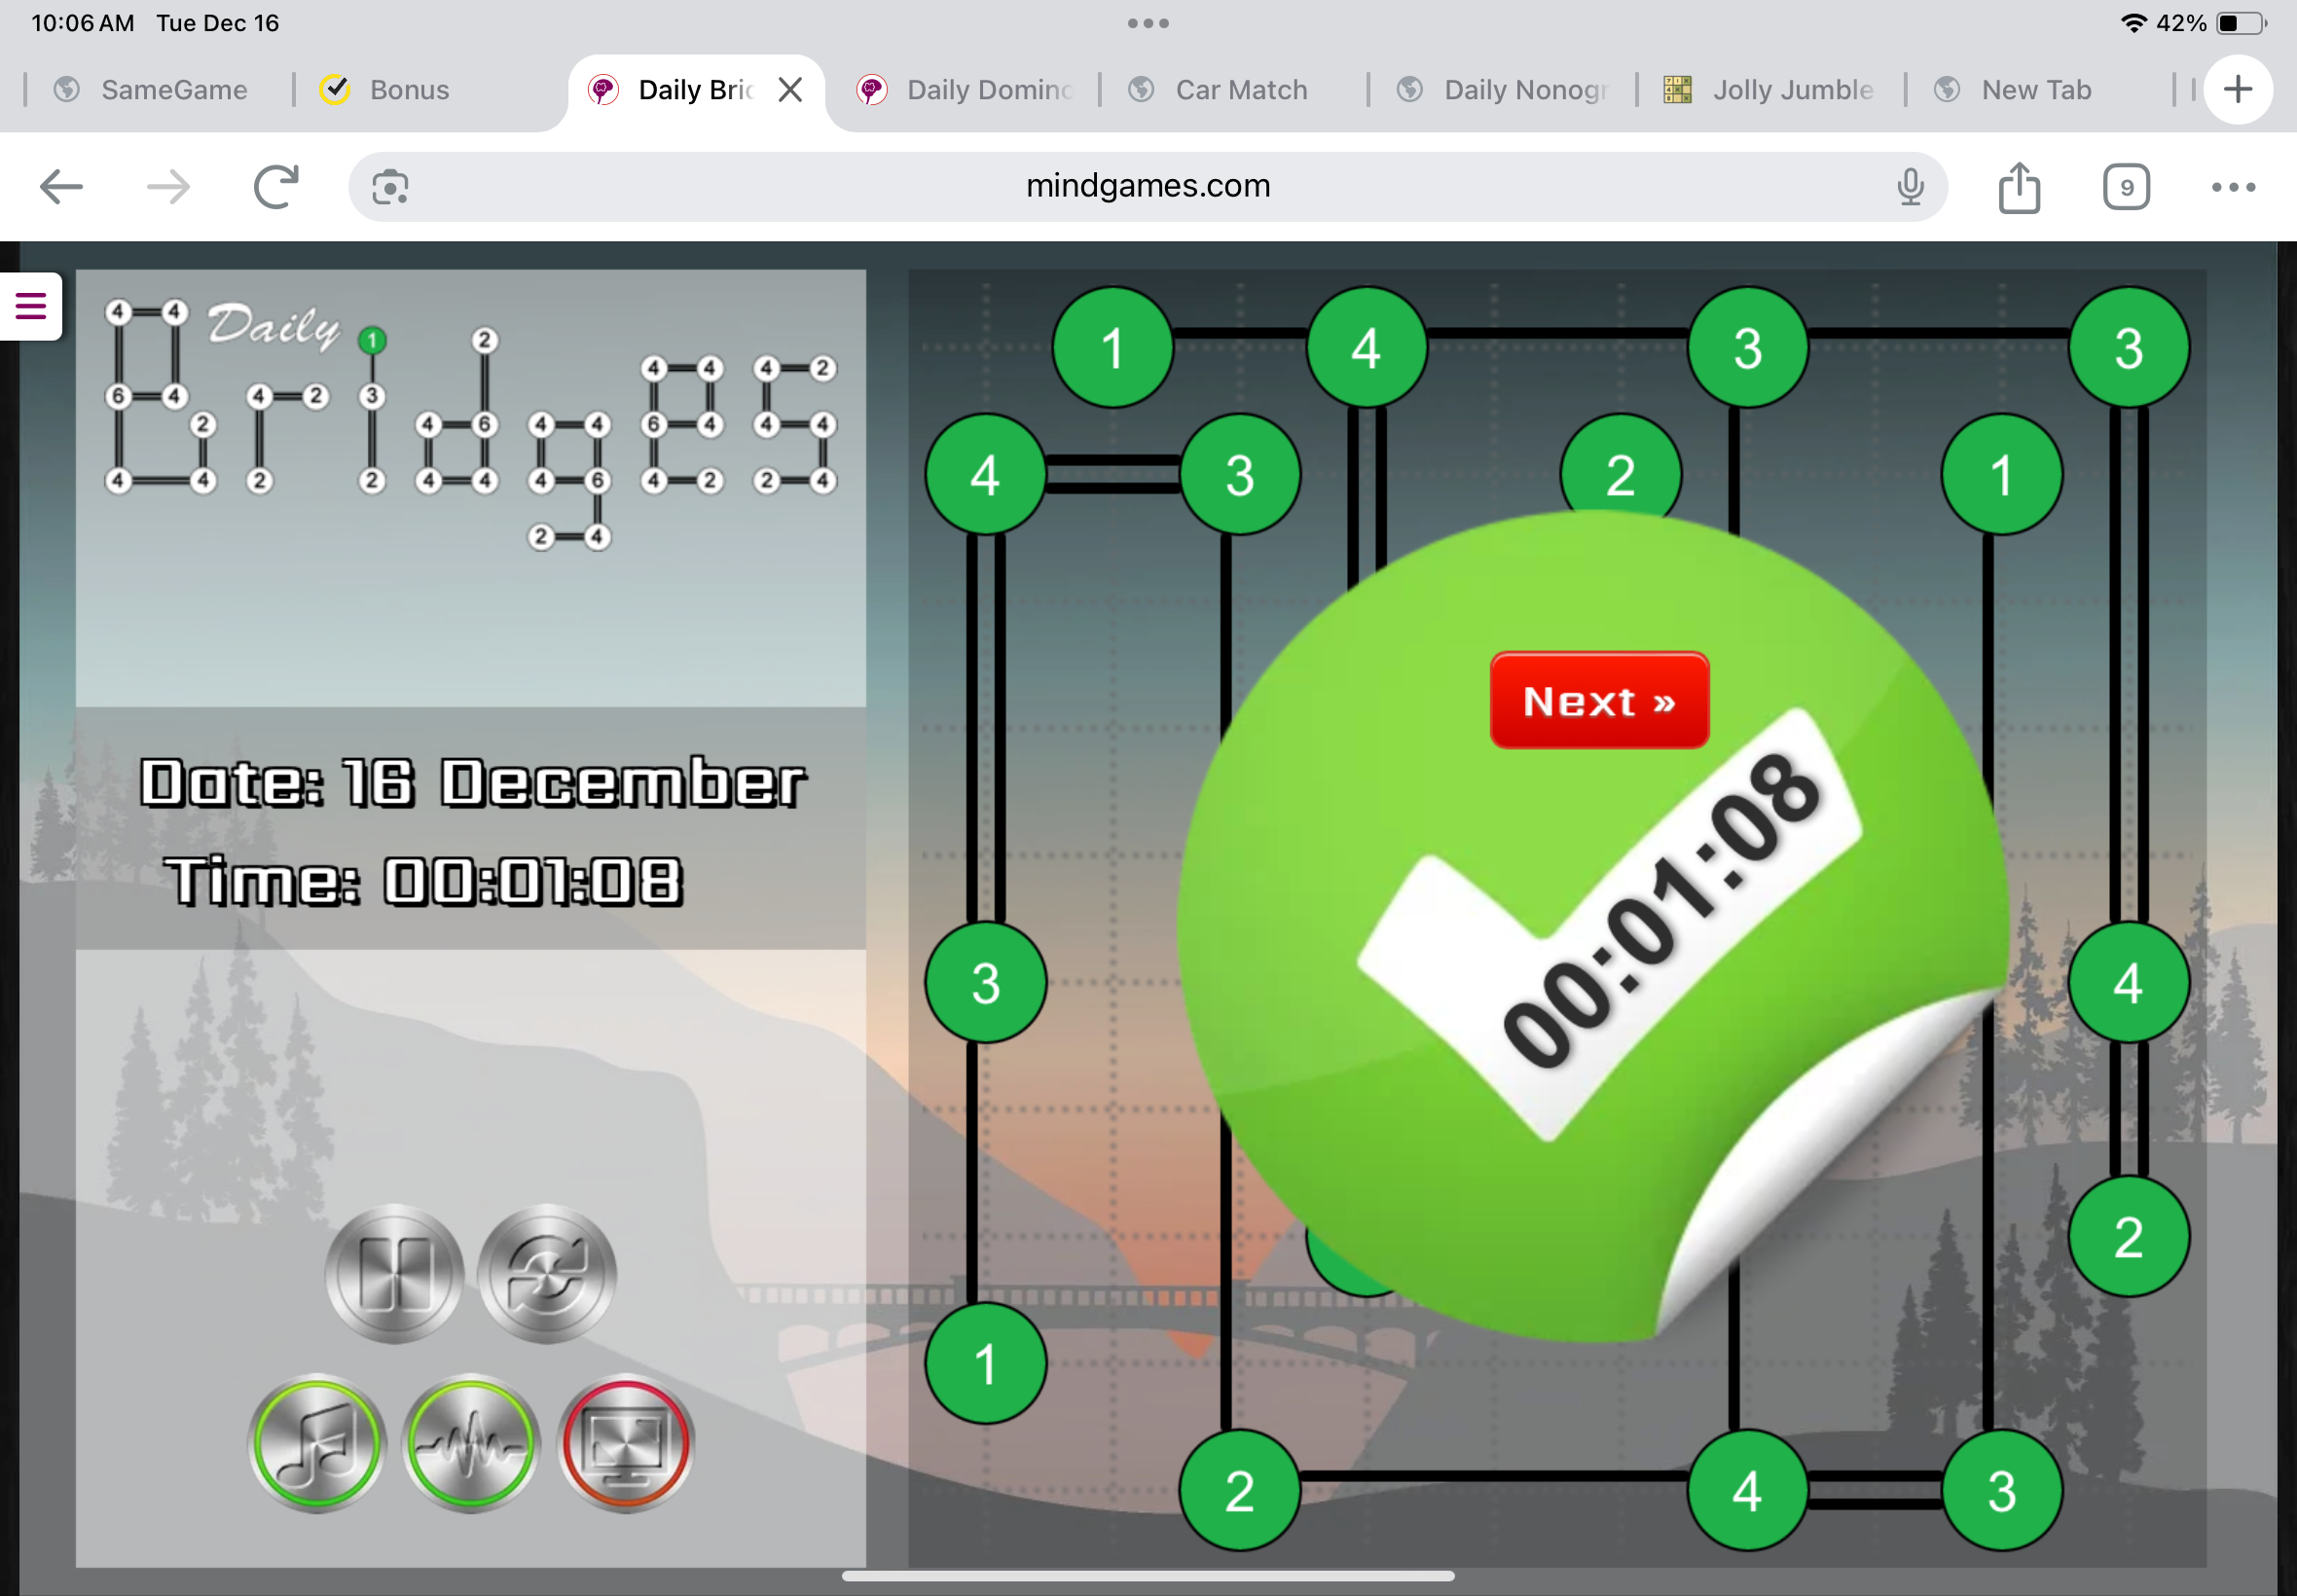Close the Daily Bridges tab

tap(790, 90)
